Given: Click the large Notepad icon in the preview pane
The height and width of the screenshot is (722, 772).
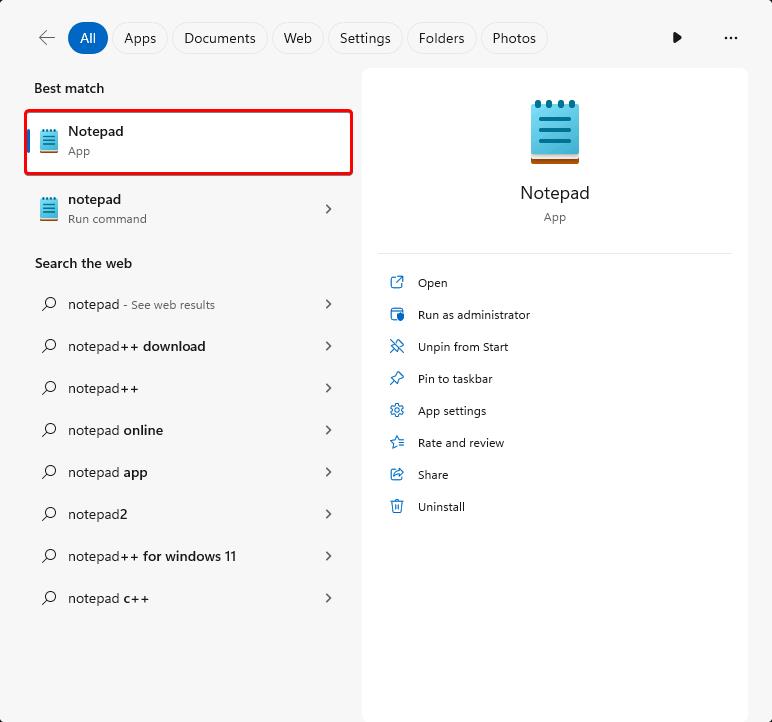Looking at the screenshot, I should 555,132.
